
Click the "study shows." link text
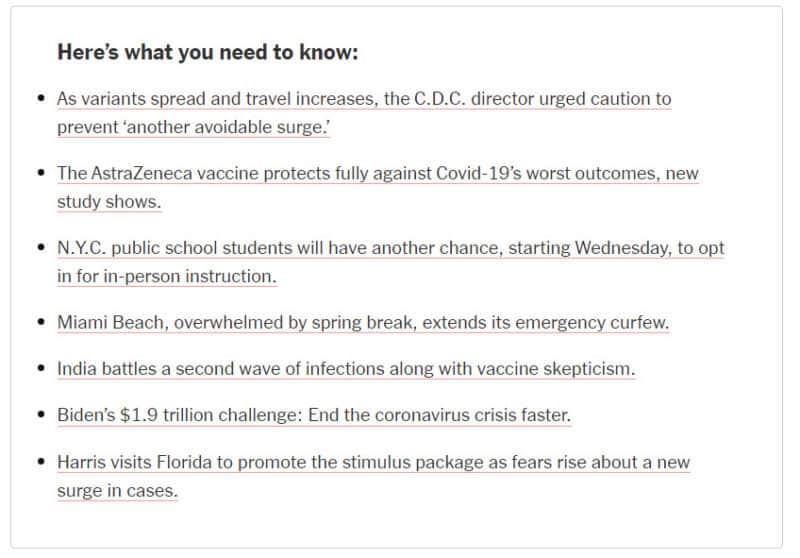click(109, 201)
